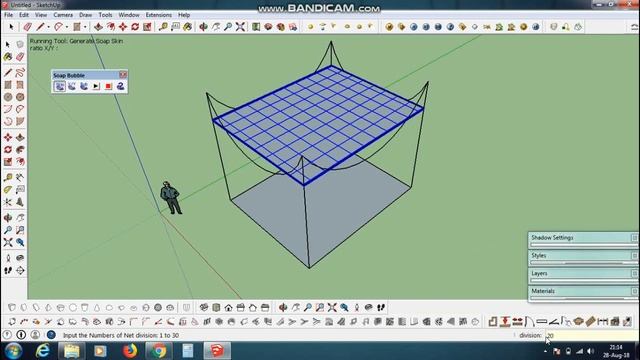
Task: Select the Eraser in left toolbar
Action: click(x=20, y=57)
